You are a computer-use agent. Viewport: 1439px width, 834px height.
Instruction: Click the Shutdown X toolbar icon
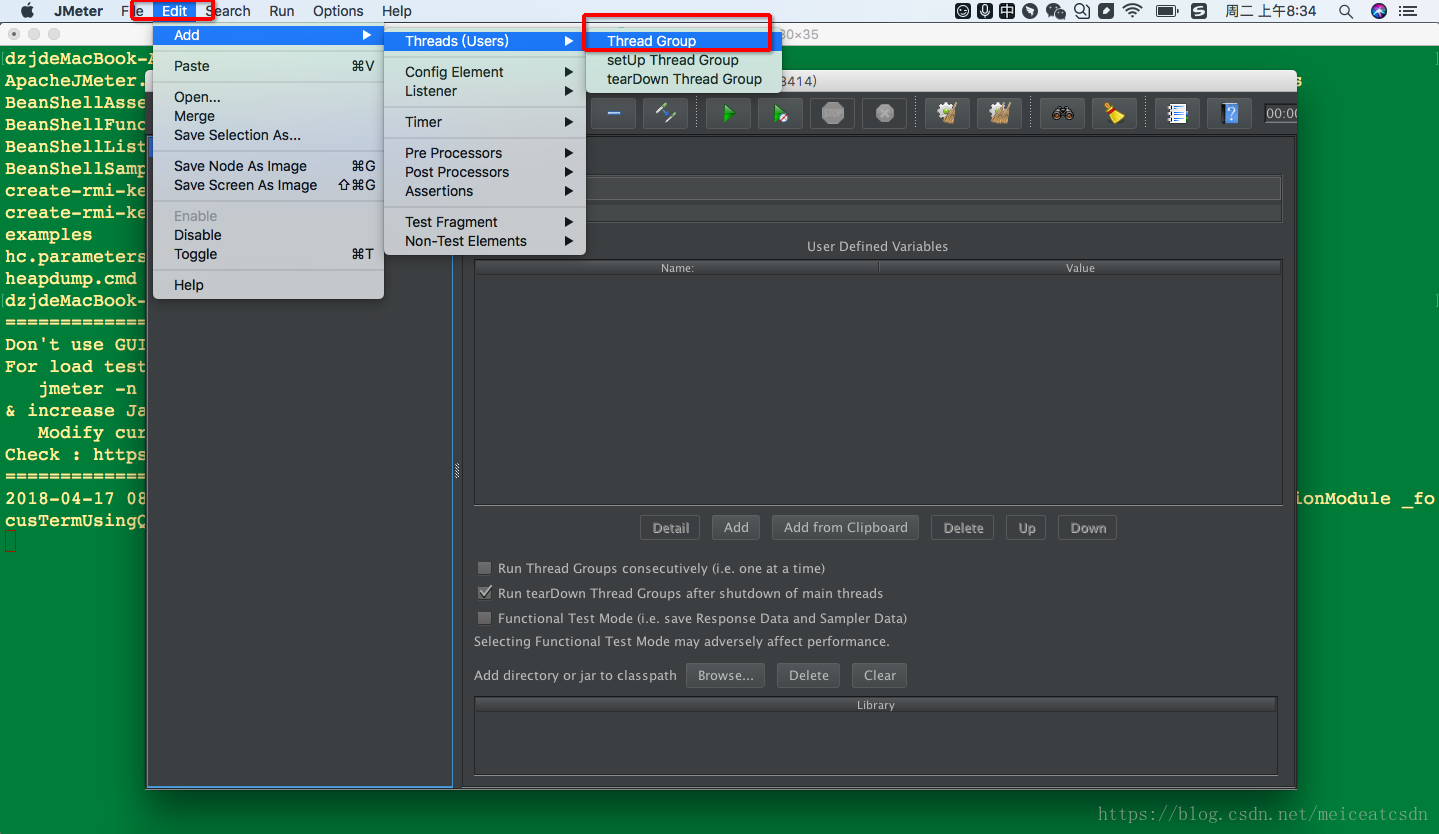884,113
